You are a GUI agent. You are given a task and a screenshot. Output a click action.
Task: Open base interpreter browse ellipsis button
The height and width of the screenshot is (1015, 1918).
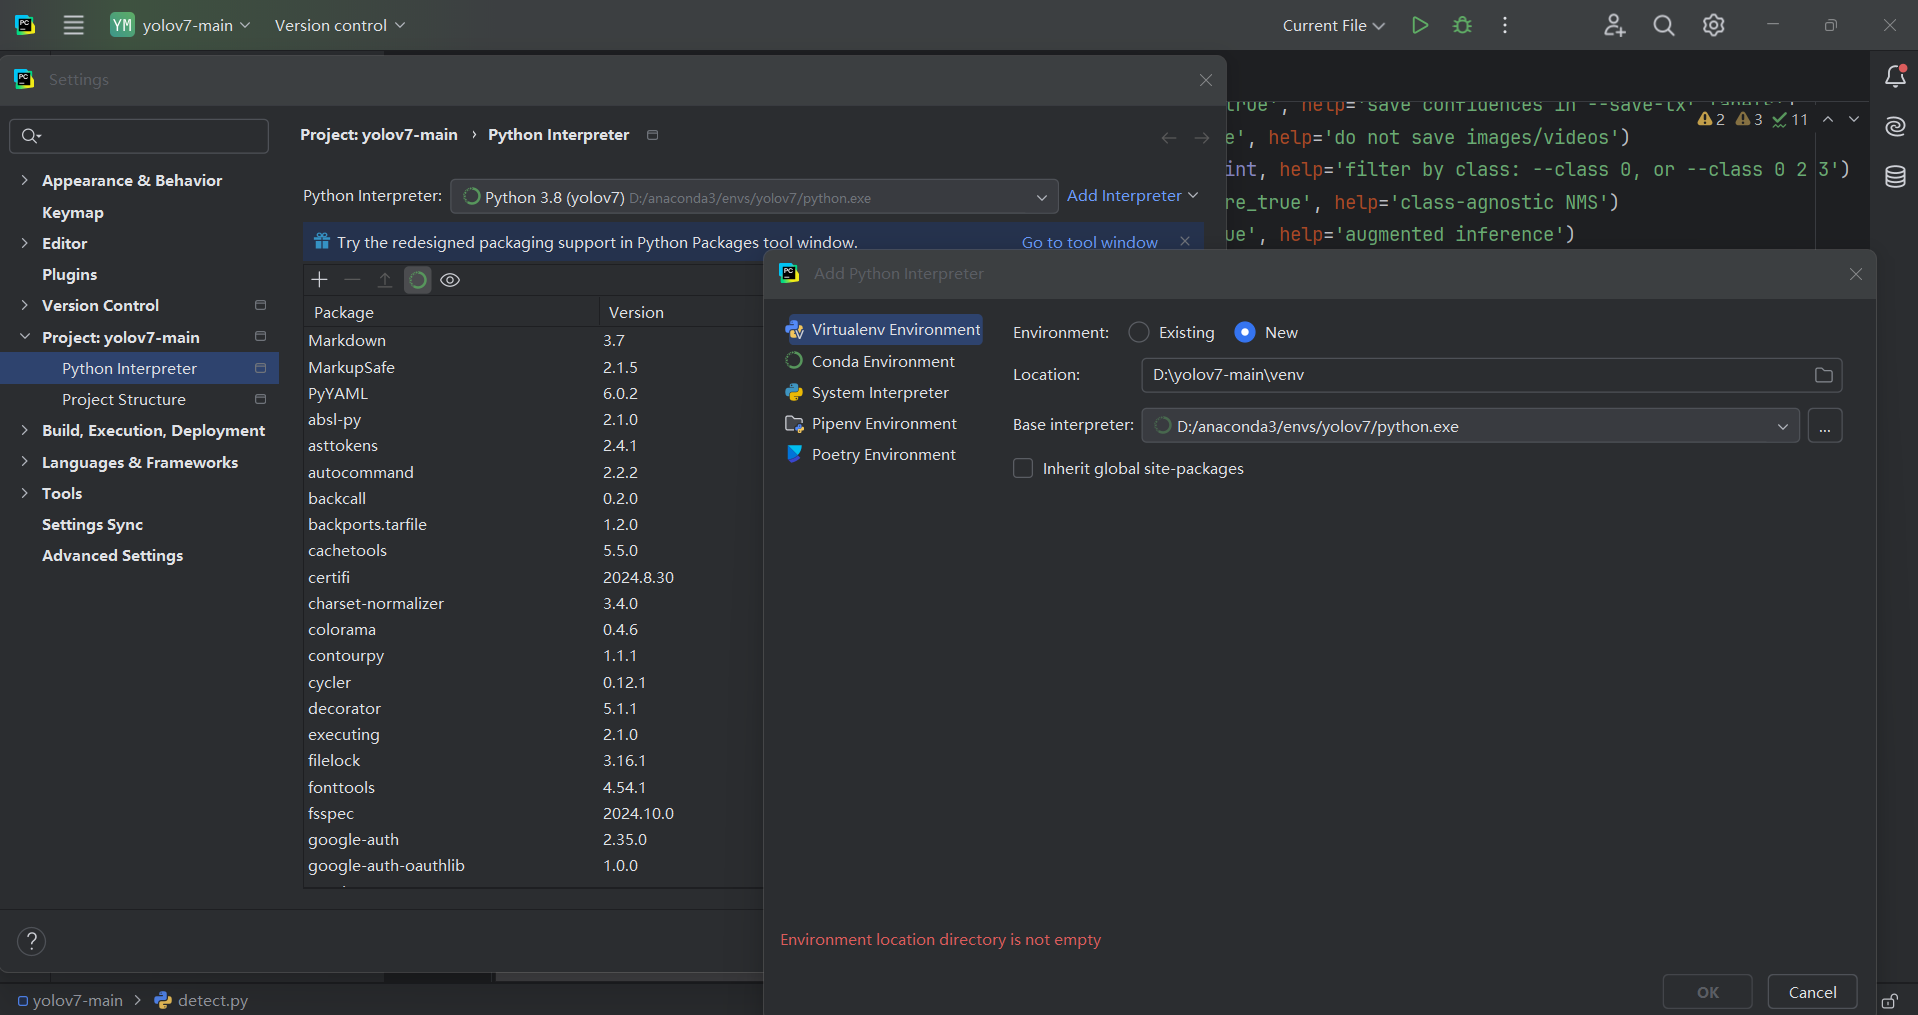[1825, 426]
